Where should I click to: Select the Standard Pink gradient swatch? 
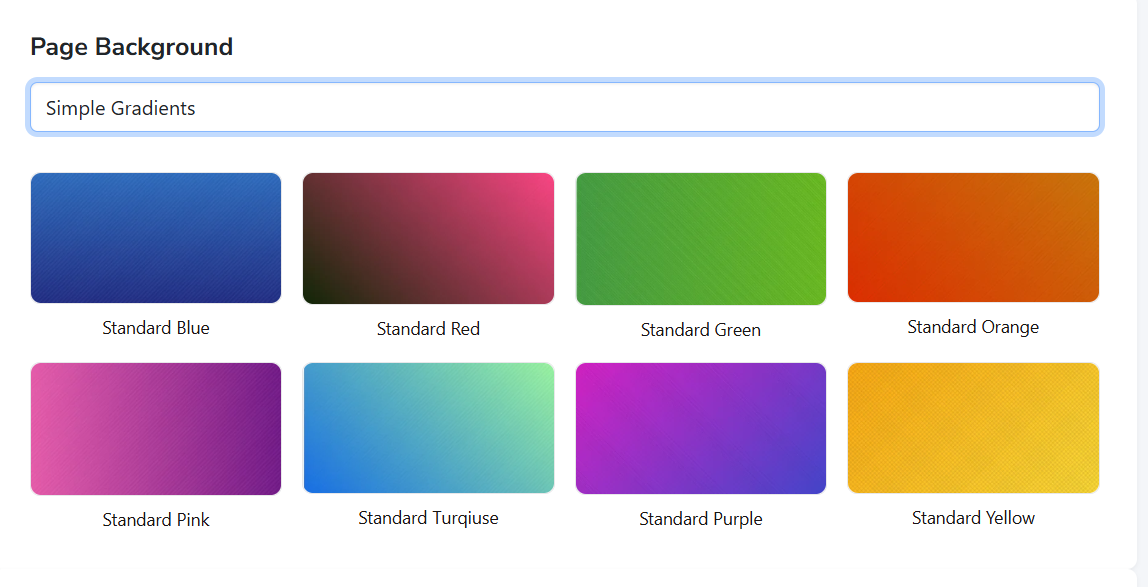pos(156,428)
